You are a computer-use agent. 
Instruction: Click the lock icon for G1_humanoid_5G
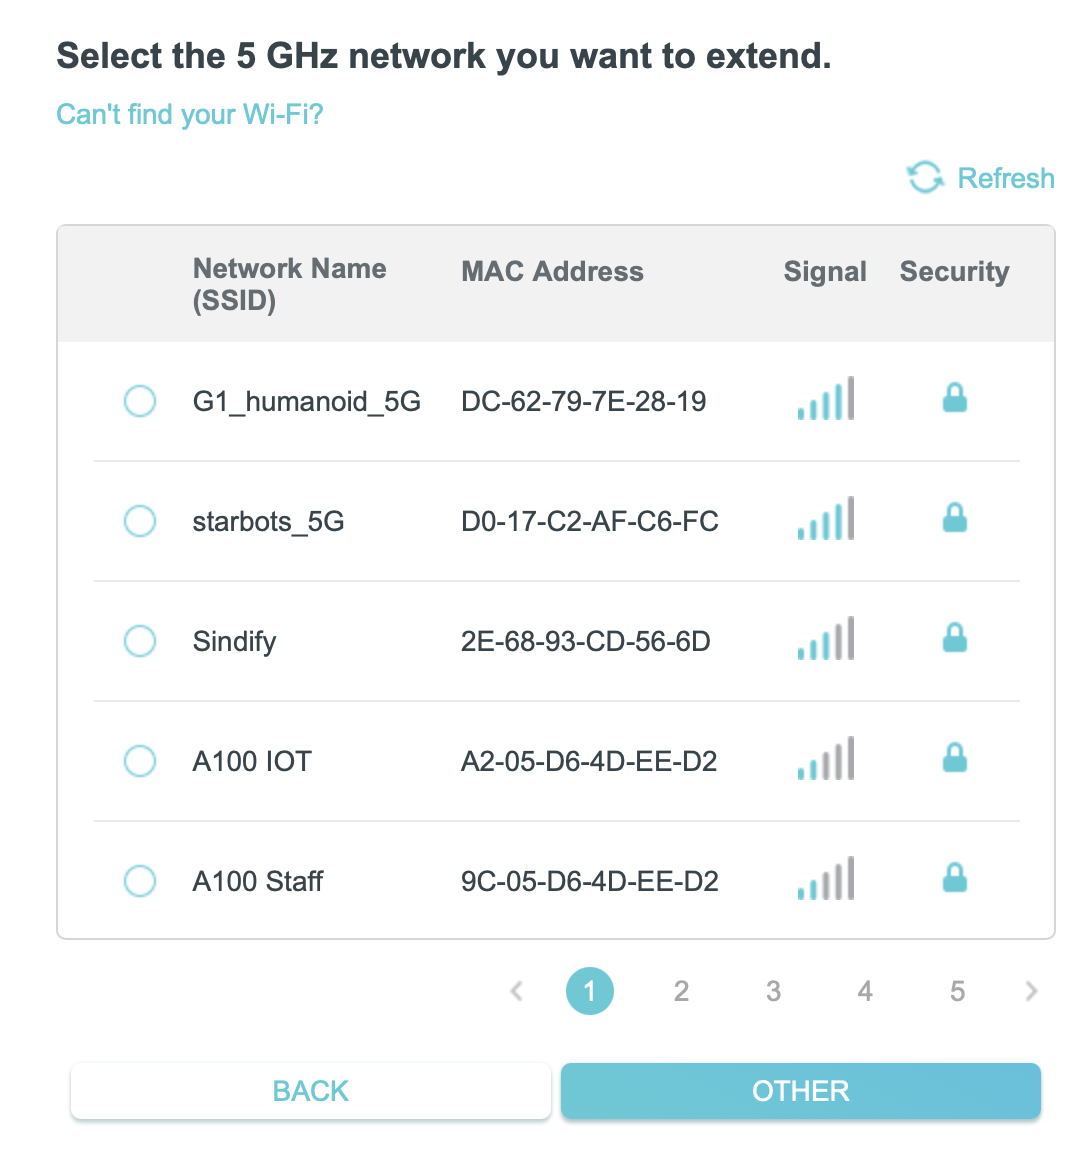955,399
